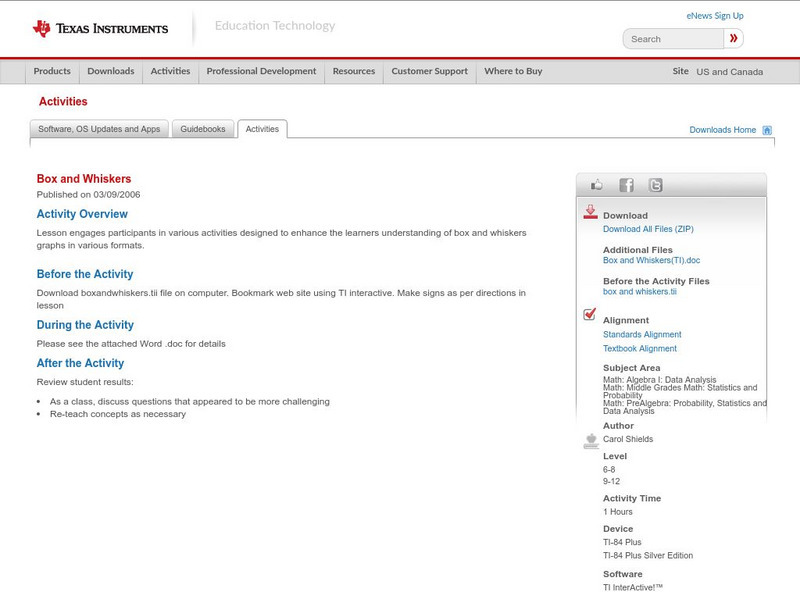Click the Texas Instruments logo
The height and width of the screenshot is (592, 800).
(x=100, y=28)
